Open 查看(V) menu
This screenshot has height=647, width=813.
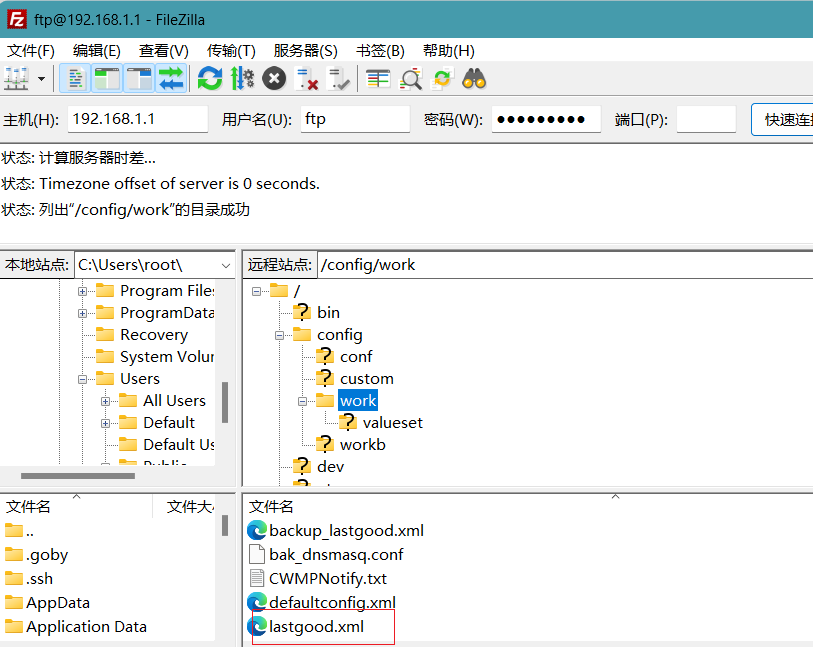point(163,51)
